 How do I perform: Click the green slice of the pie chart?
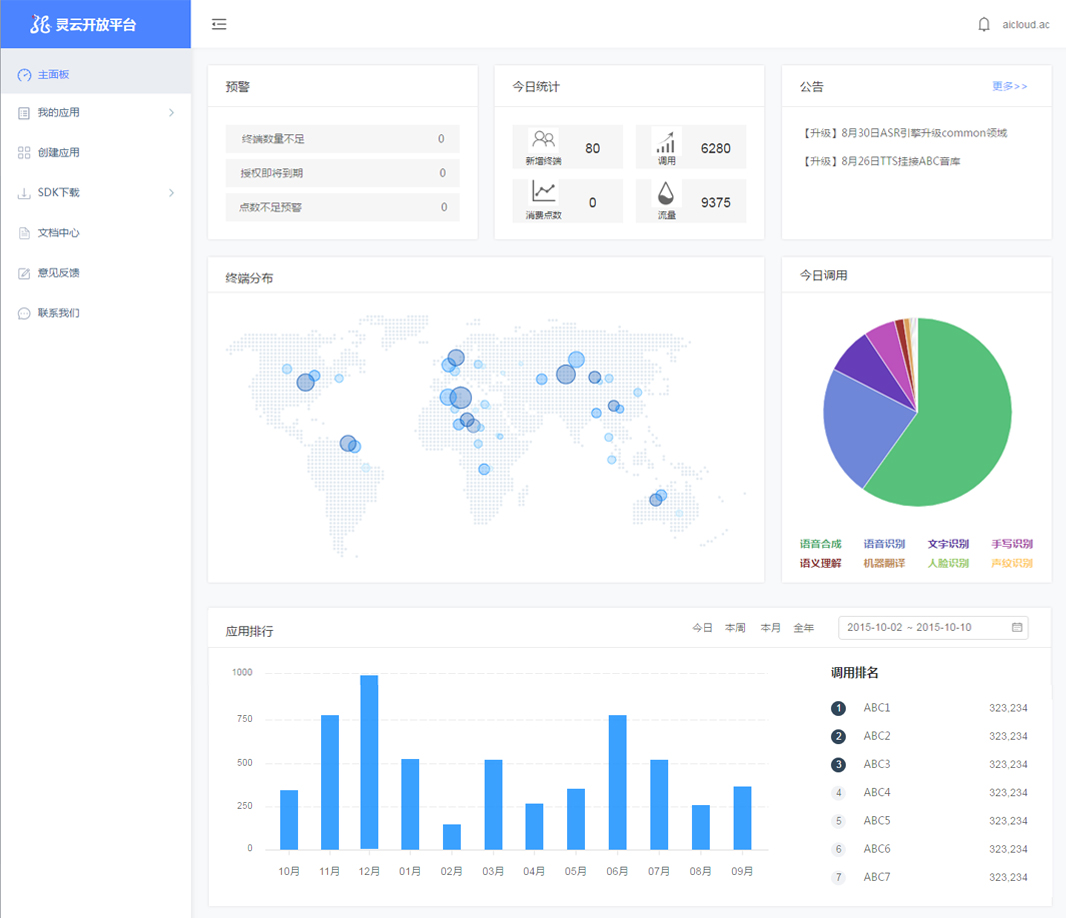pyautogui.click(x=960, y=420)
